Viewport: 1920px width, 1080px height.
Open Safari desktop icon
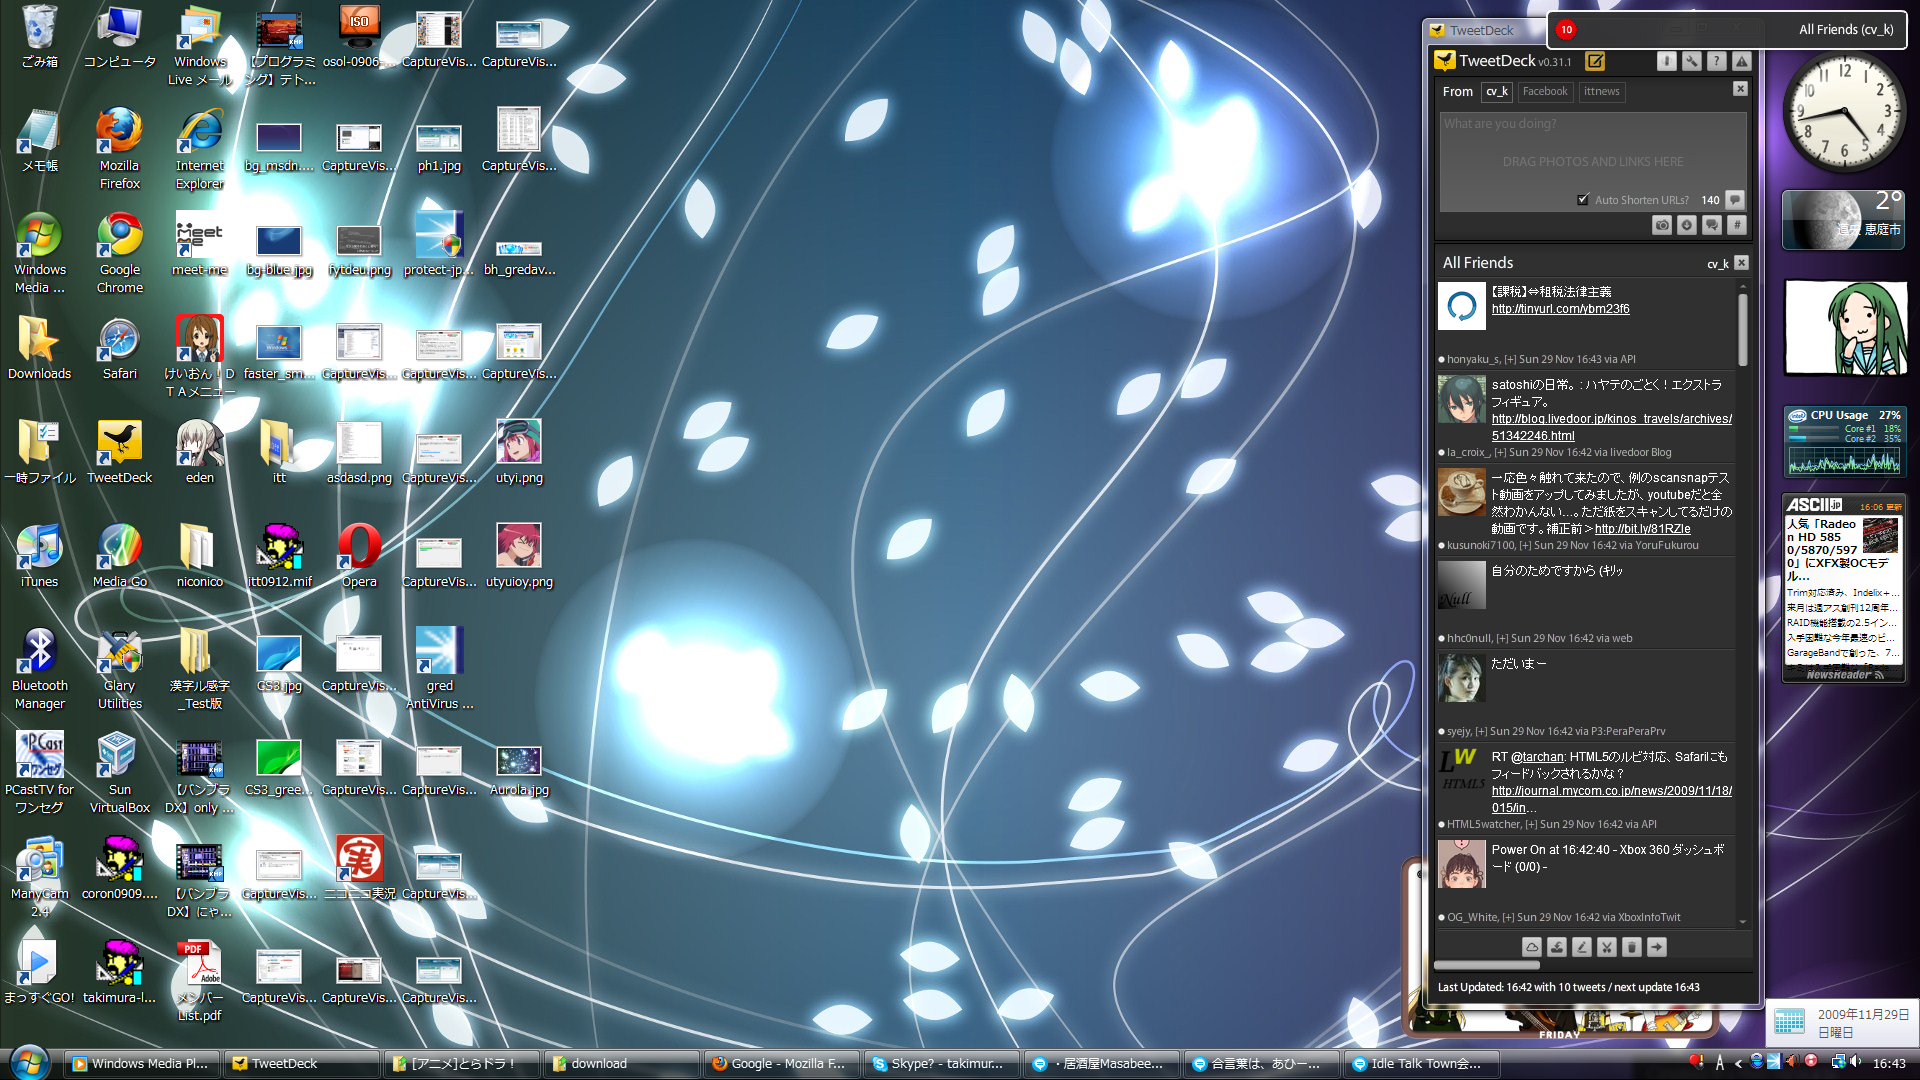pos(119,348)
